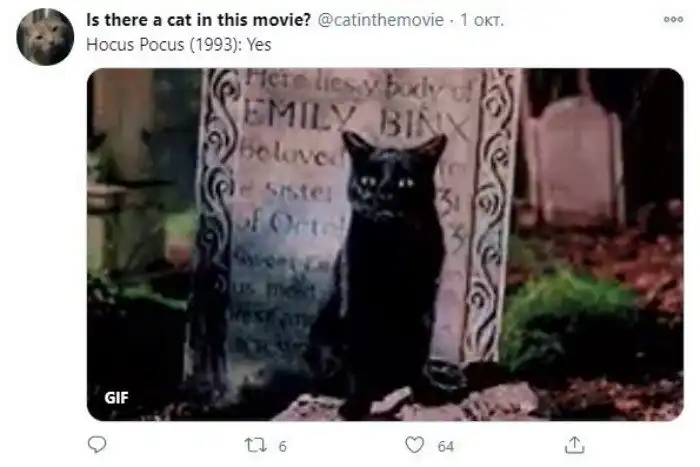This screenshot has width=700, height=467.
Task: Click the reply speech bubble icon
Action: [97, 444]
